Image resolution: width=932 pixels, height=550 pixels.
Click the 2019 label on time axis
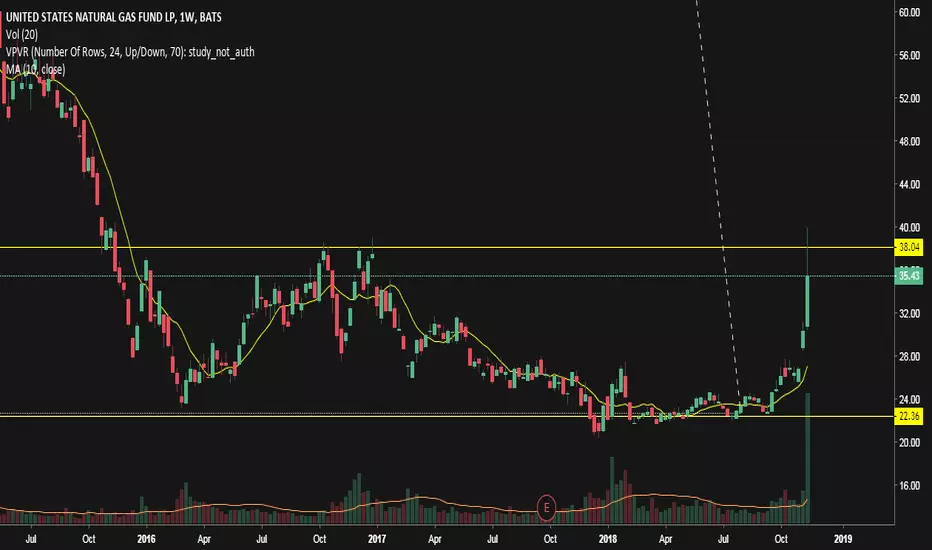point(843,539)
